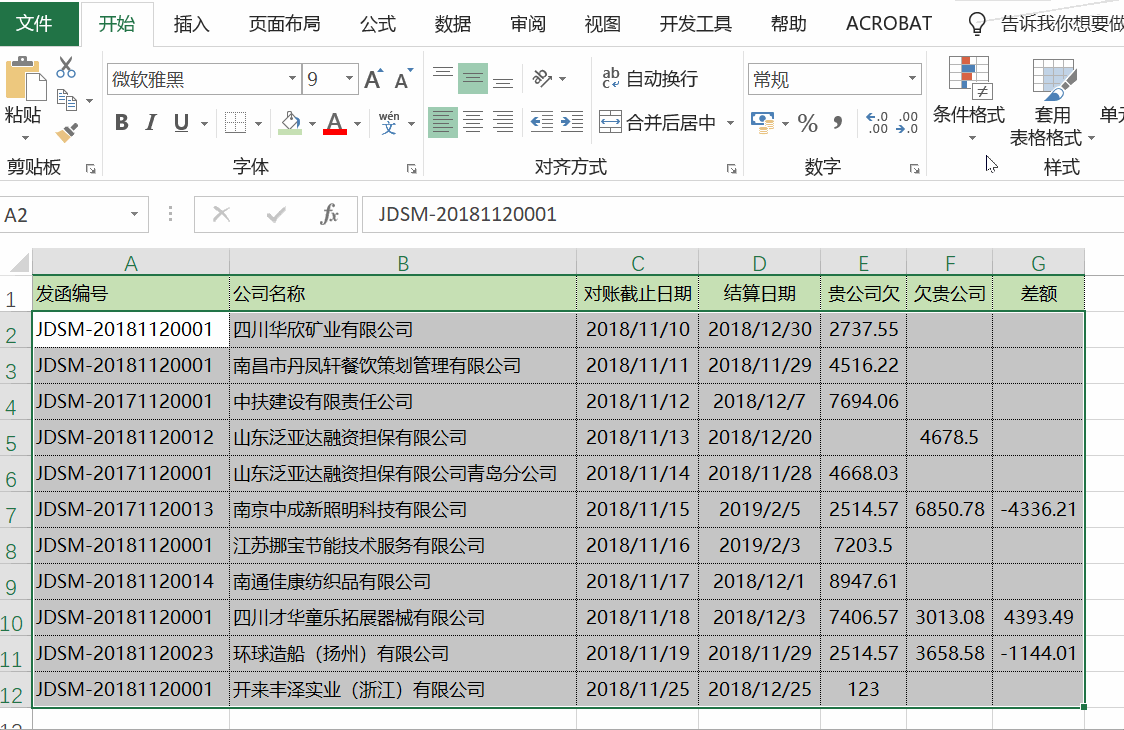Open font group dialog launcher

coord(411,169)
